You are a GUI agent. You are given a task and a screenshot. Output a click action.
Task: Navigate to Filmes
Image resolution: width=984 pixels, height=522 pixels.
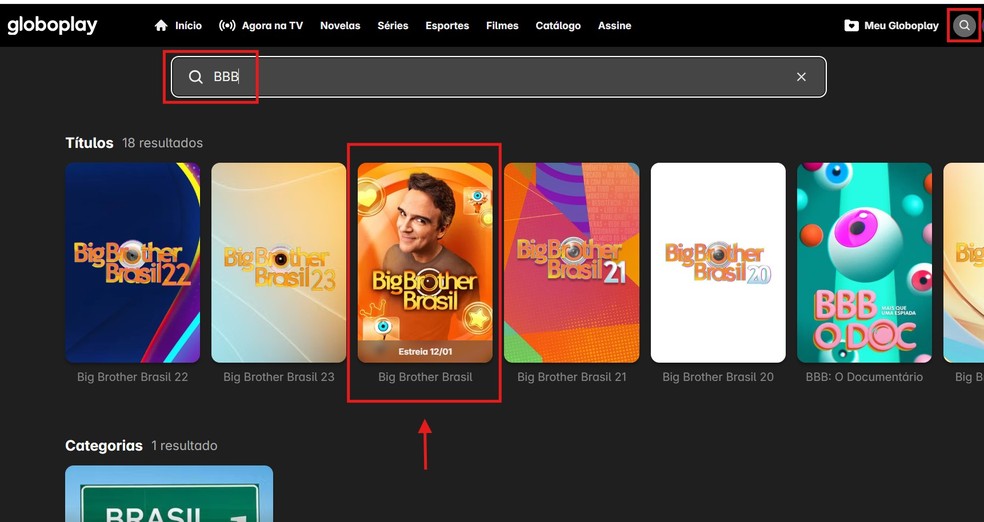[502, 26]
